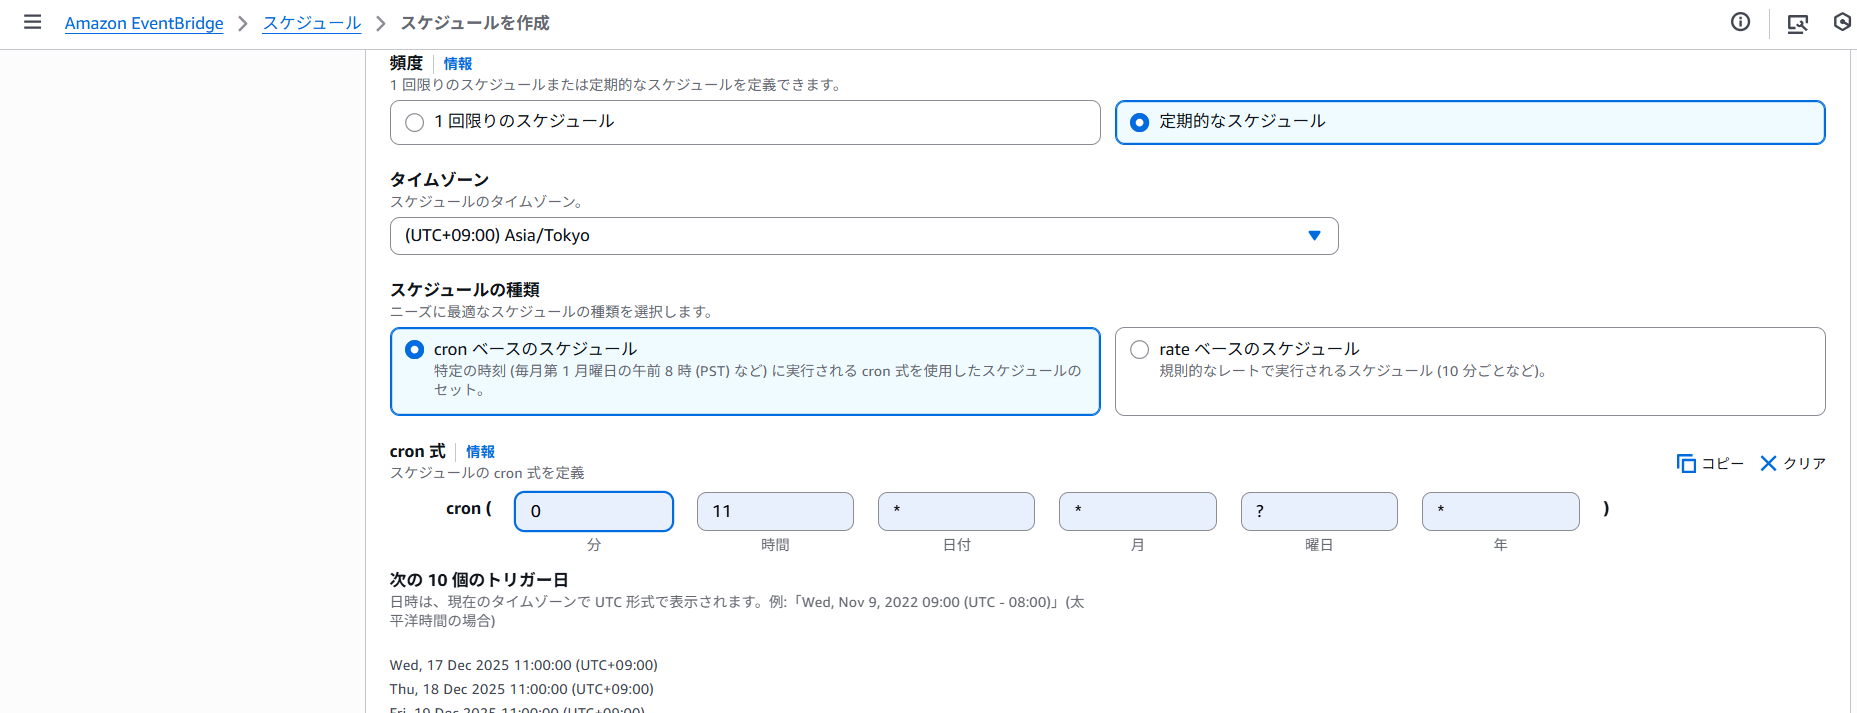Choose the cron ベースのスケジュール option

click(x=415, y=349)
